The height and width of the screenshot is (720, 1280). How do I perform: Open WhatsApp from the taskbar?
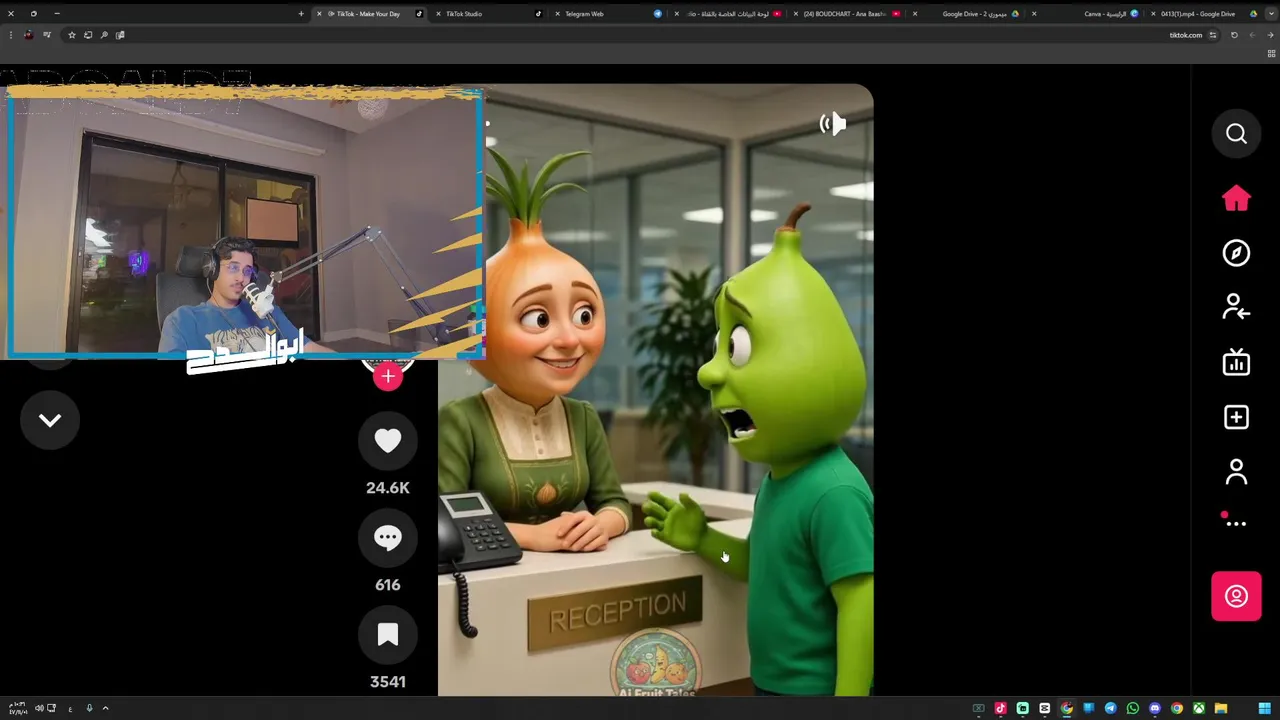(x=1132, y=709)
